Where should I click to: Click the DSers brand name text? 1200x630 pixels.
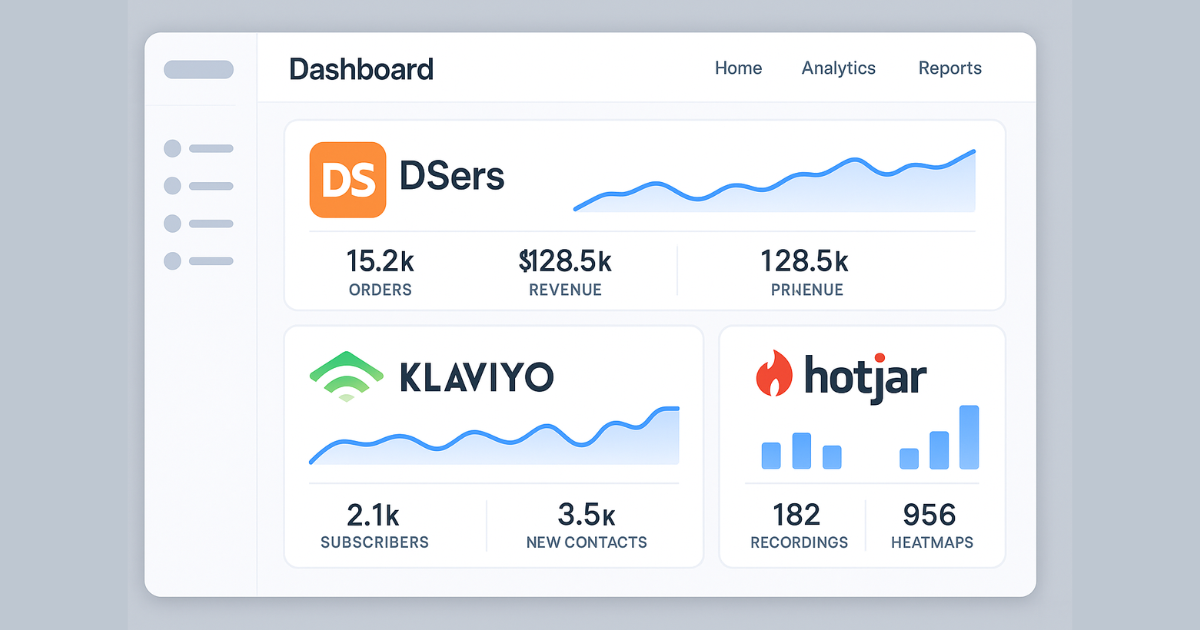pyautogui.click(x=452, y=177)
